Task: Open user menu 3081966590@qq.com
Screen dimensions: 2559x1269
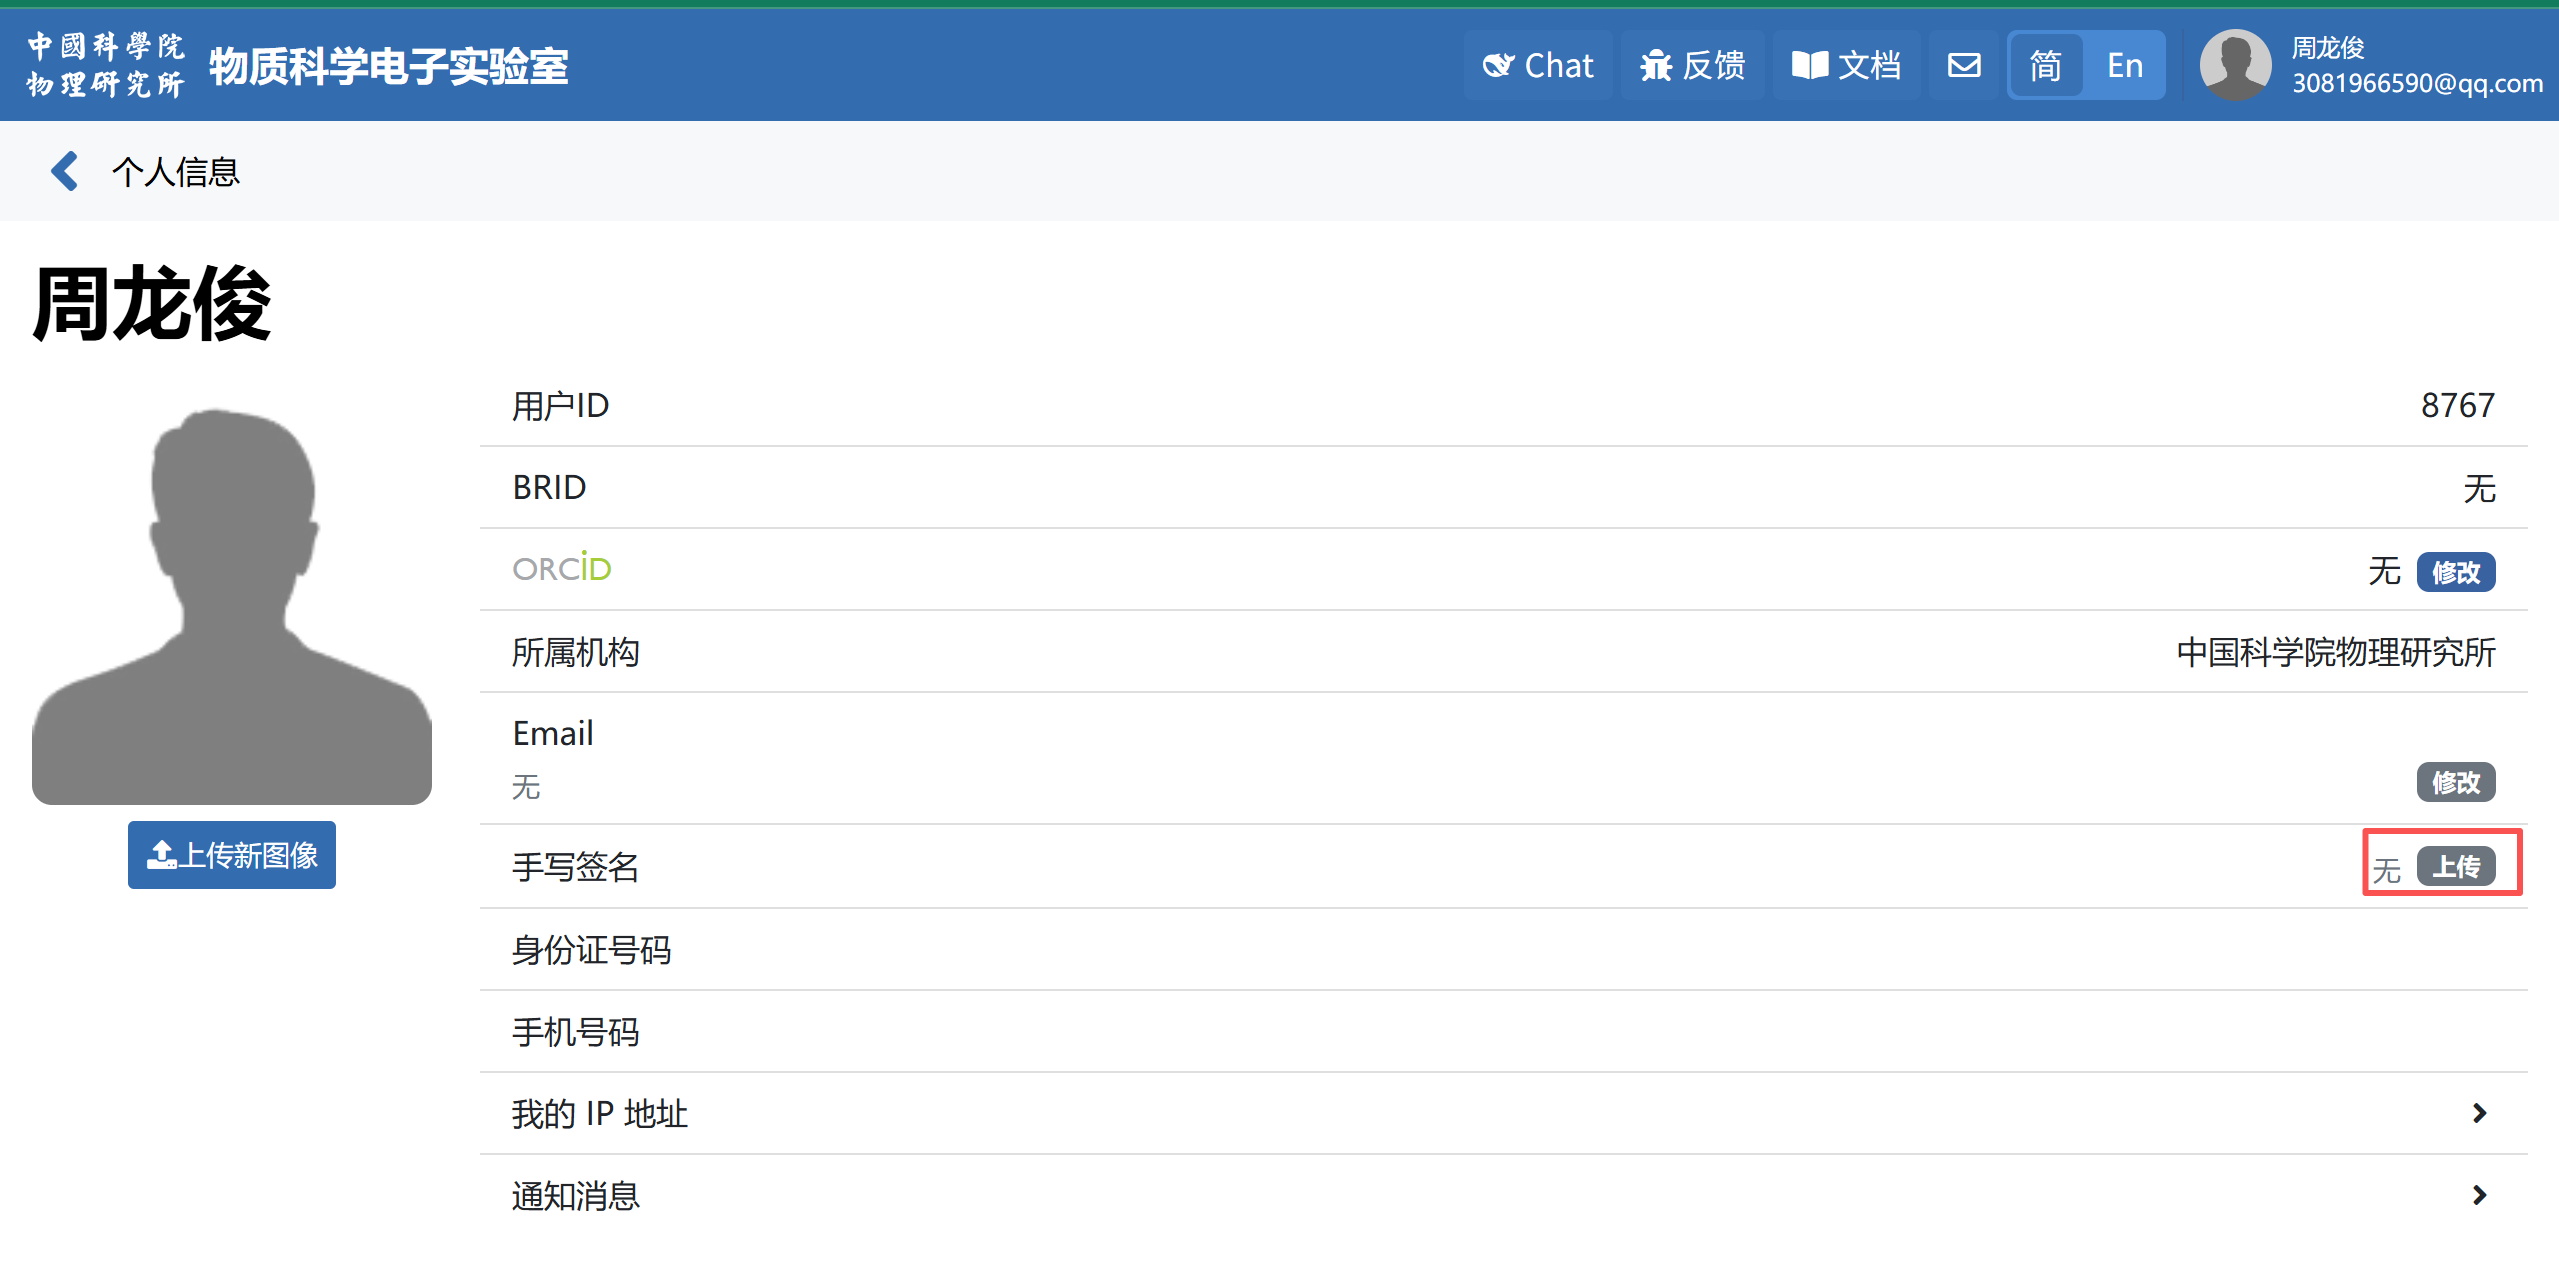Action: [2416, 83]
